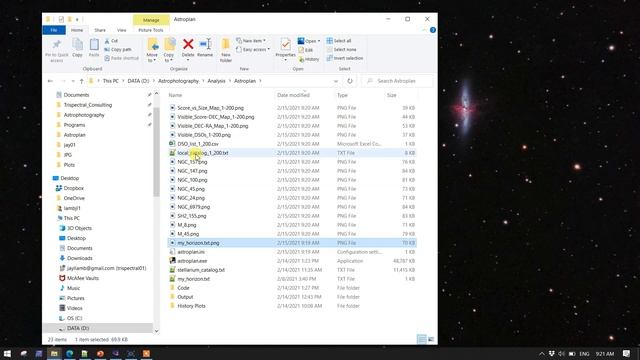Viewport: 640px width, 360px height.
Task: Switch to the Home ribbon tab
Action: point(77,30)
